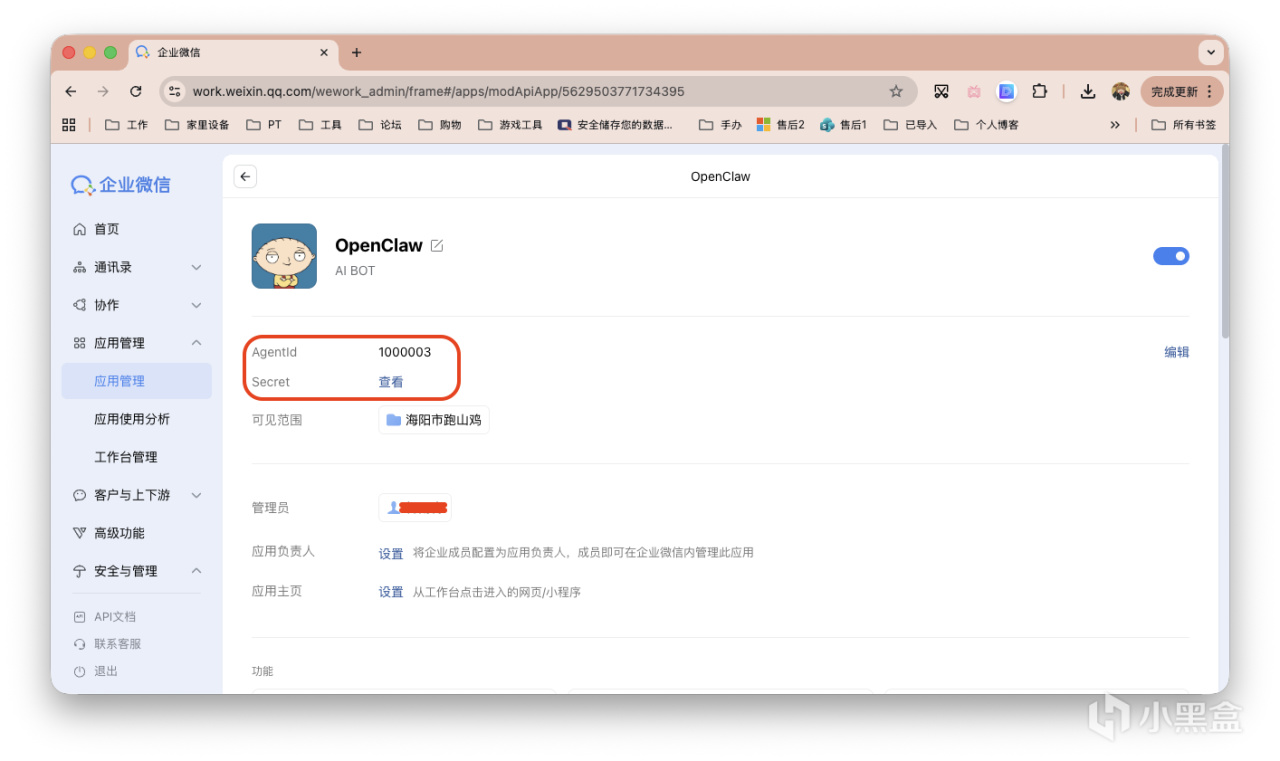Expand the 通讯录 sidebar section
The height and width of the screenshot is (761, 1280).
196,267
